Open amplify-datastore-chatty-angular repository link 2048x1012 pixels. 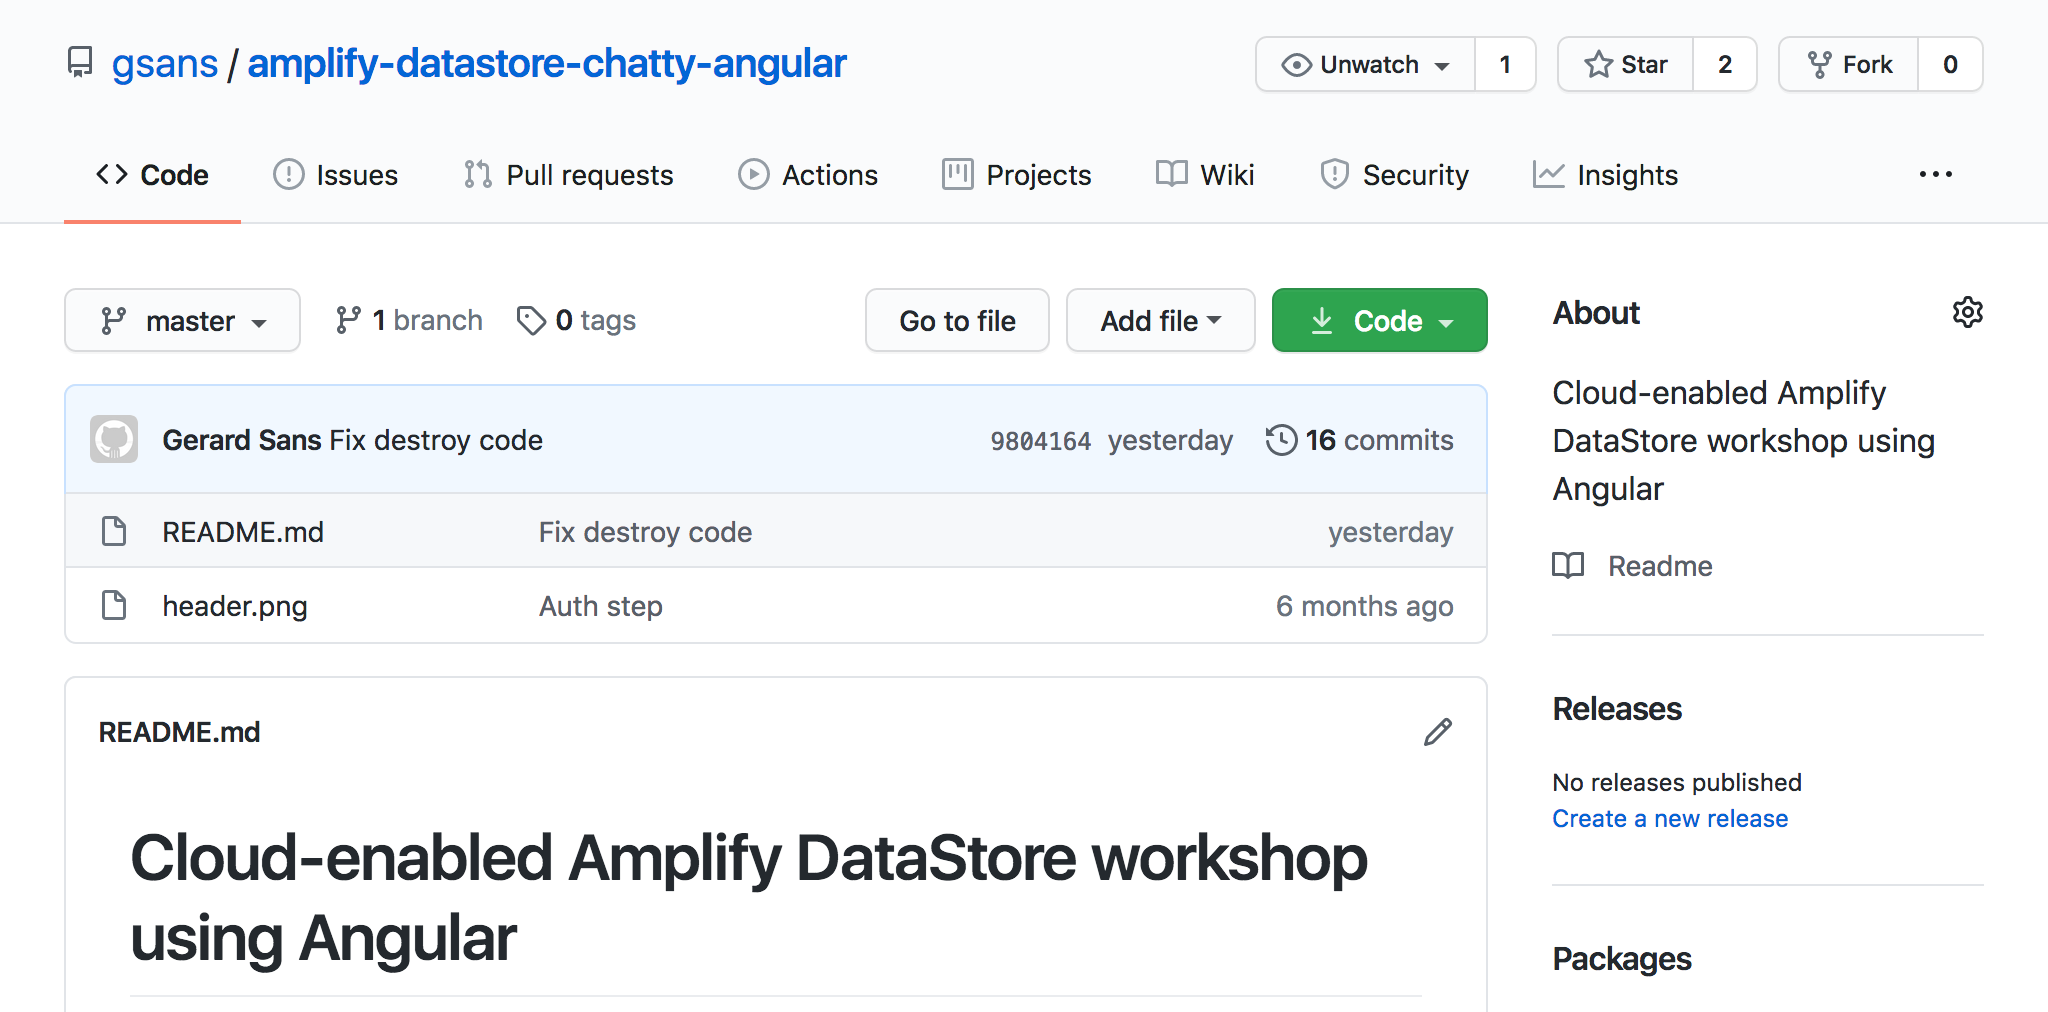click(x=547, y=64)
